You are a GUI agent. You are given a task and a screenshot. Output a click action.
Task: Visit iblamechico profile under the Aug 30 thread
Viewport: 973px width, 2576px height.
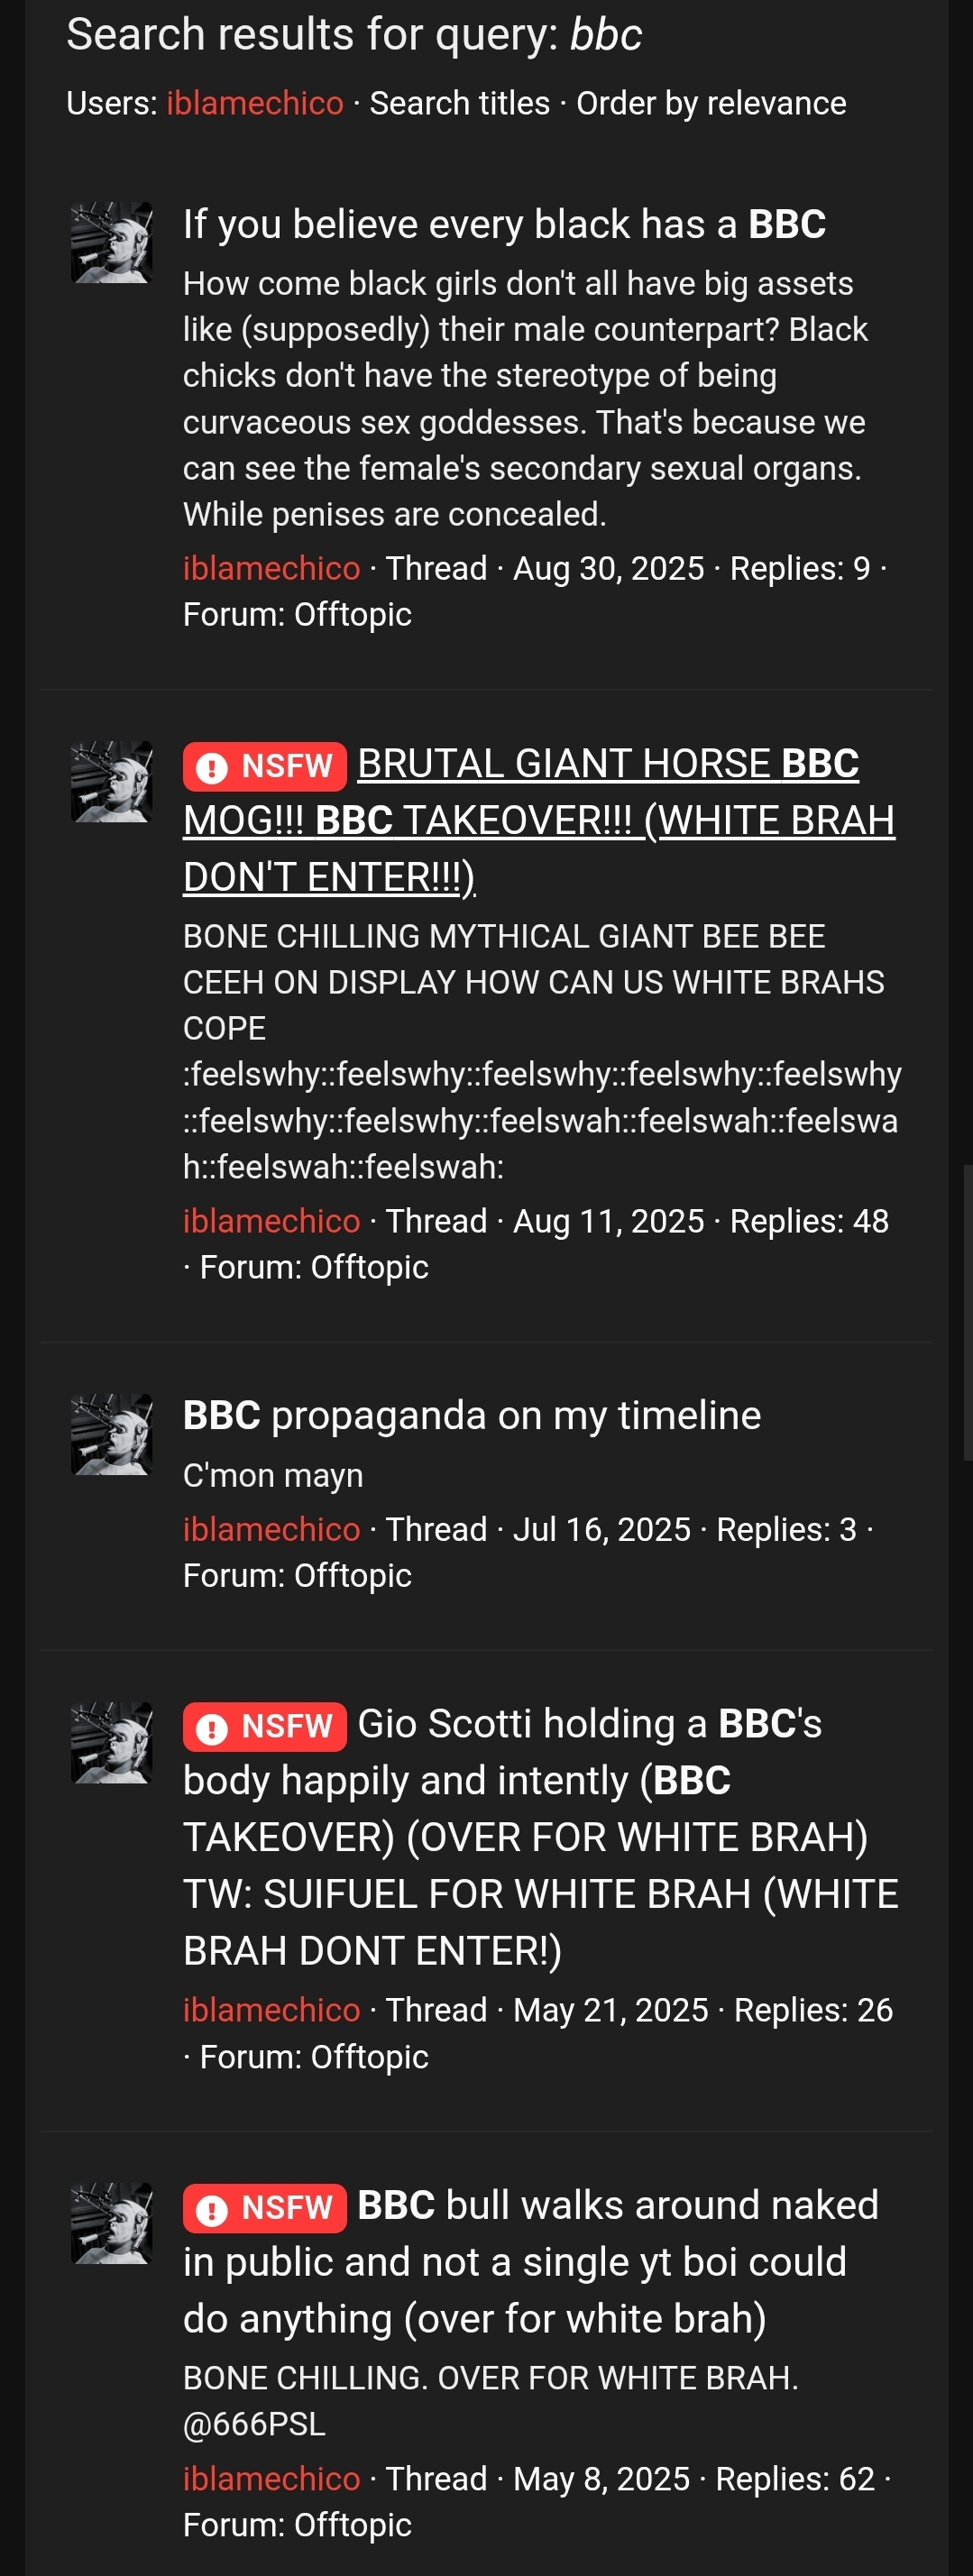pyautogui.click(x=271, y=568)
